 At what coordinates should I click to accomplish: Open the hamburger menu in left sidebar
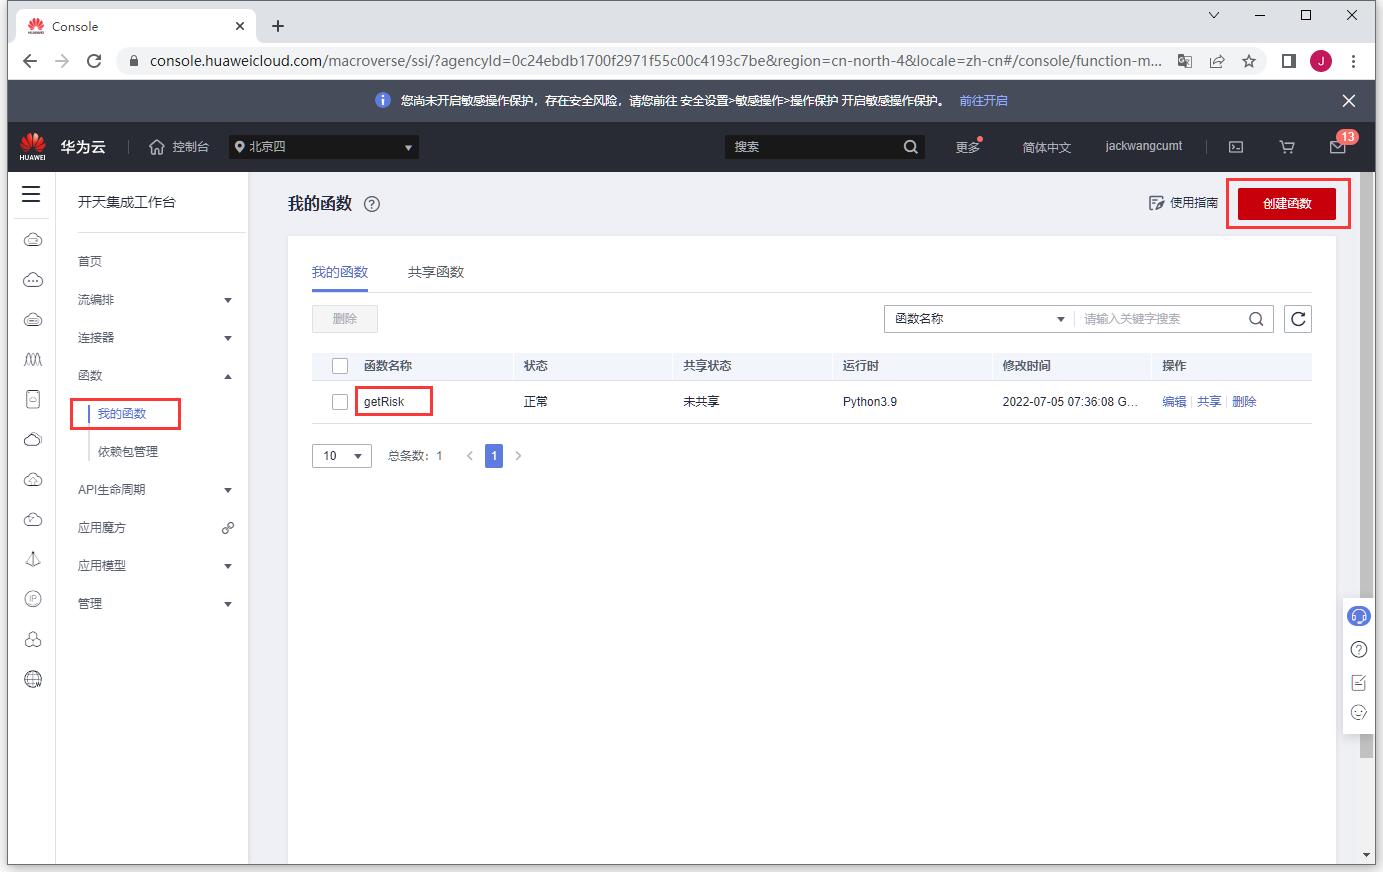[32, 194]
